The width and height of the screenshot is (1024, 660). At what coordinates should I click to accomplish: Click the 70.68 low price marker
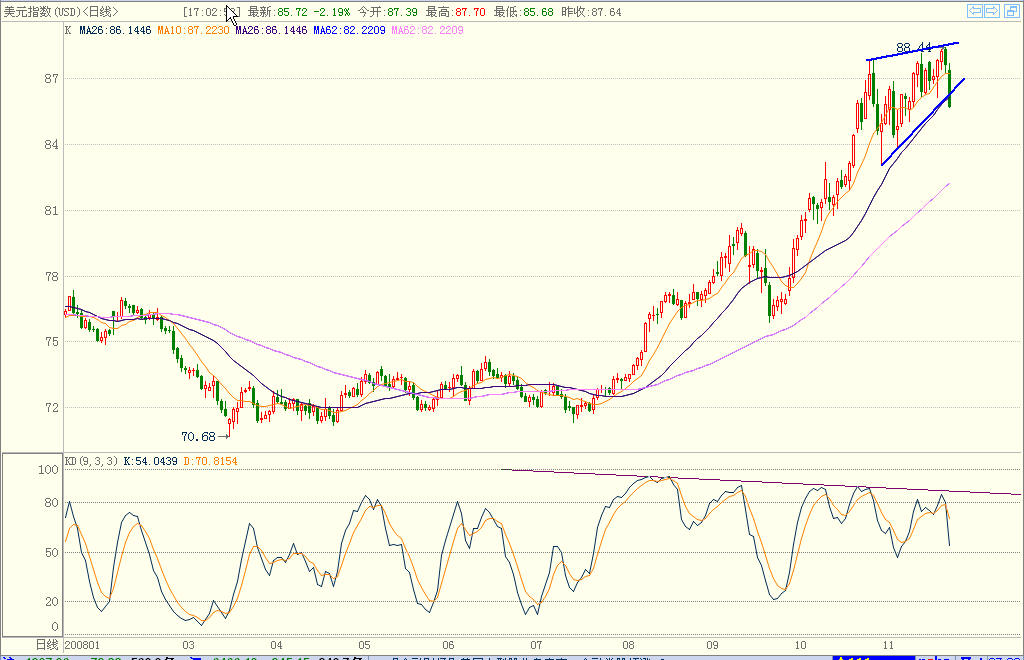(199, 436)
